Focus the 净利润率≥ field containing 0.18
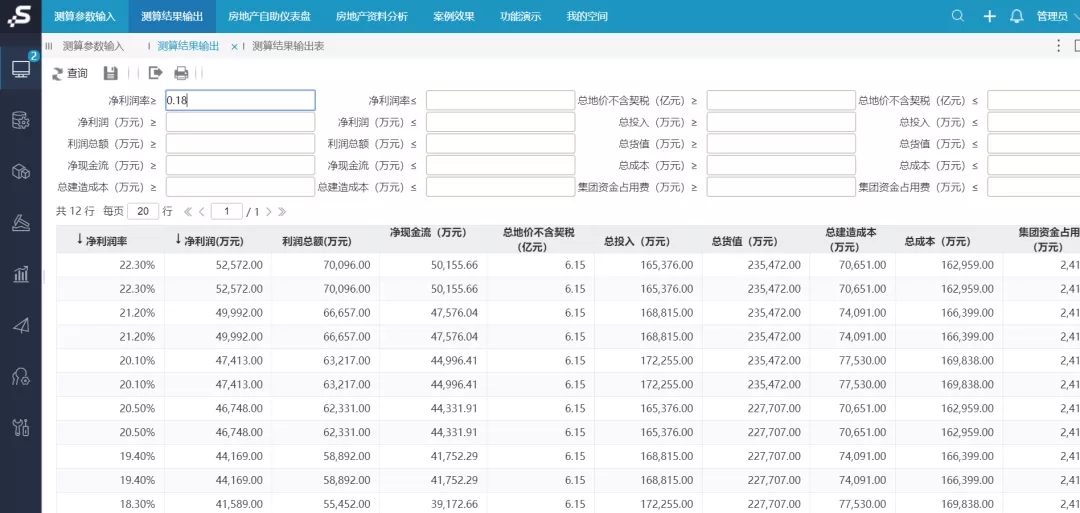Viewport: 1080px width, 513px height. click(x=240, y=101)
